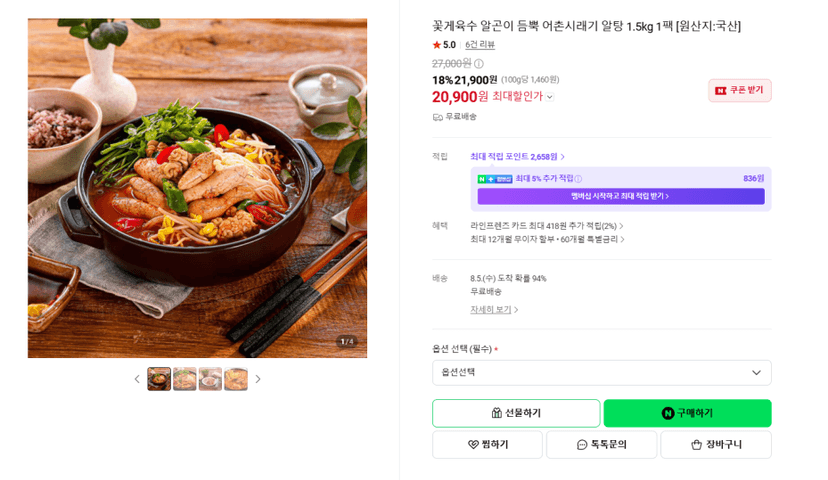Click the heart icon on 찜하기
The width and height of the screenshot is (828, 480).
[x=473, y=445]
